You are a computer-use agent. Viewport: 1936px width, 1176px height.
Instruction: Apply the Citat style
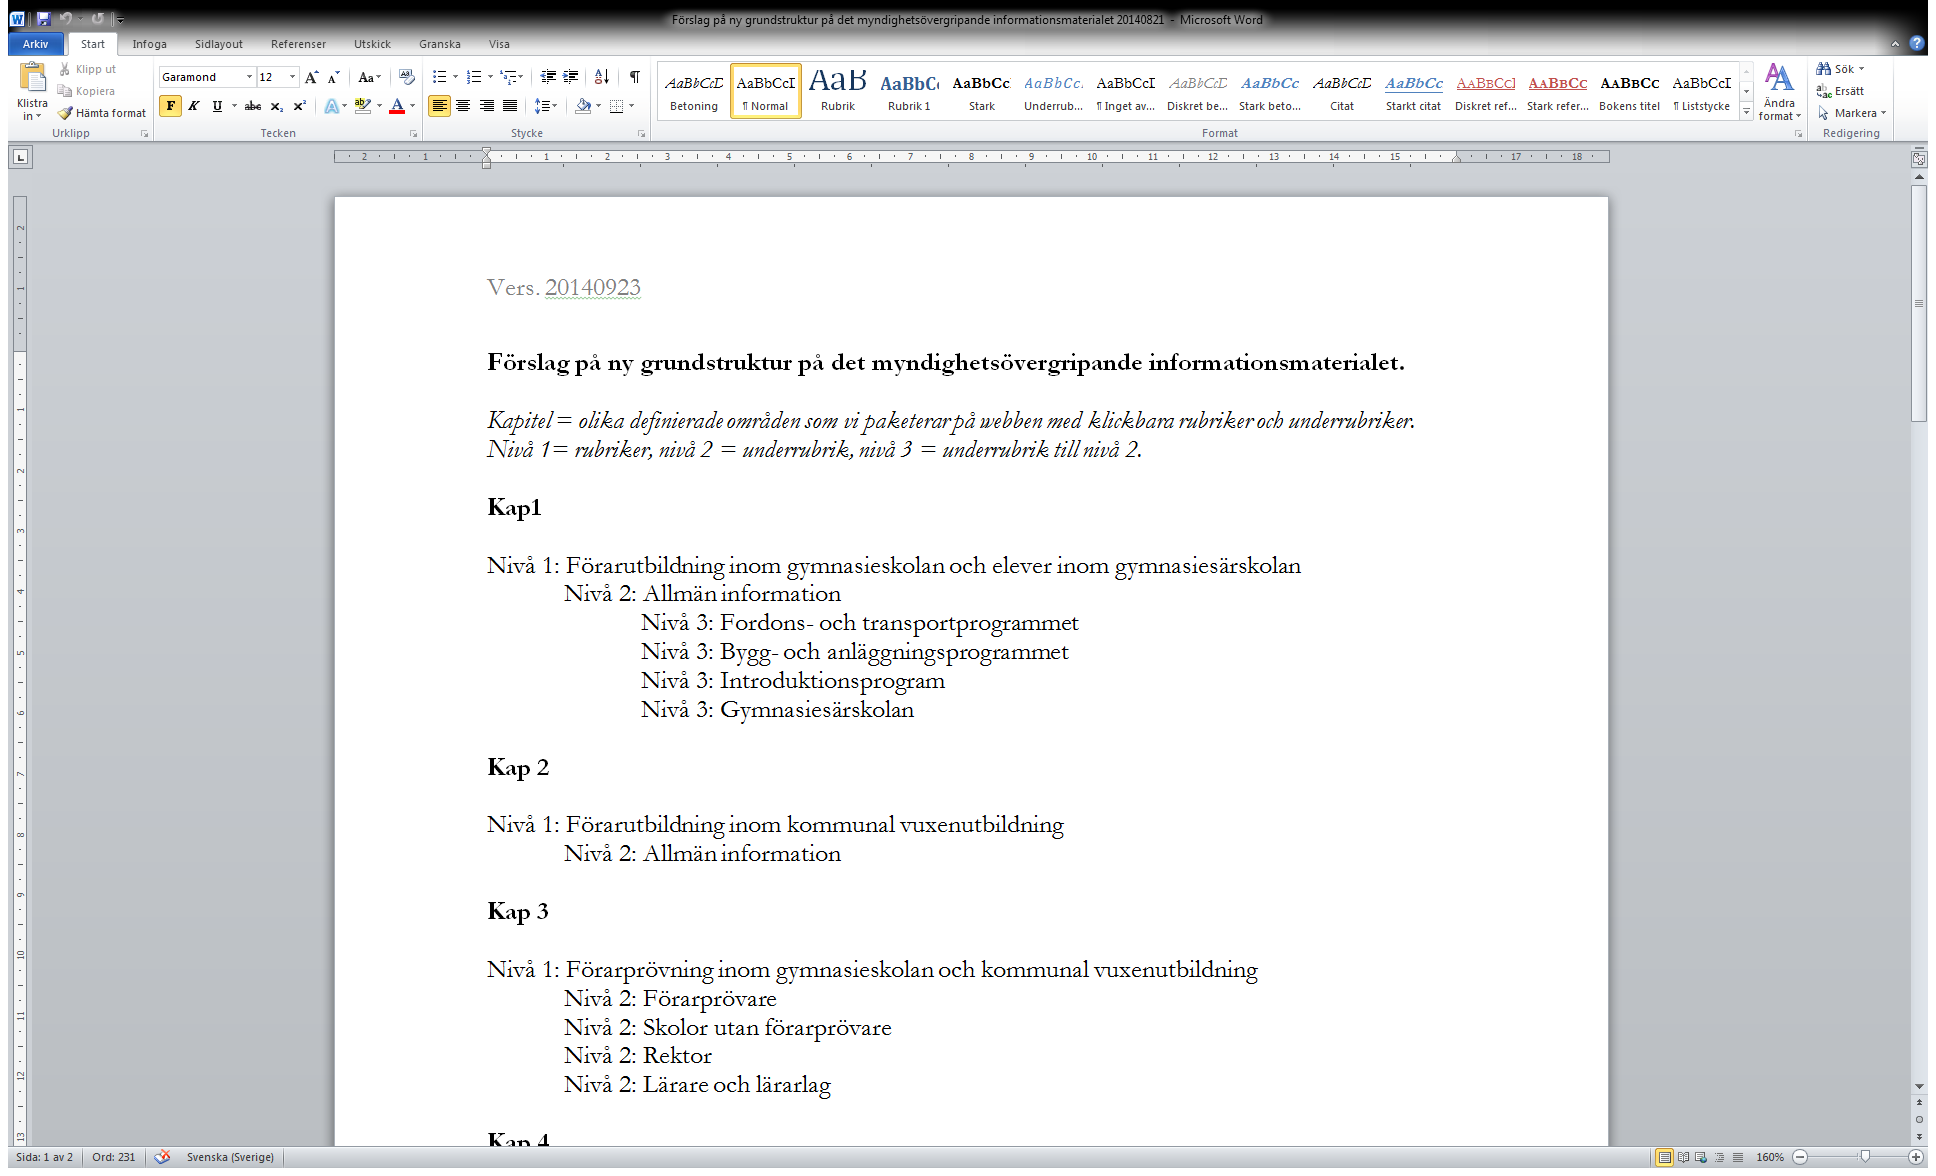pos(1342,91)
